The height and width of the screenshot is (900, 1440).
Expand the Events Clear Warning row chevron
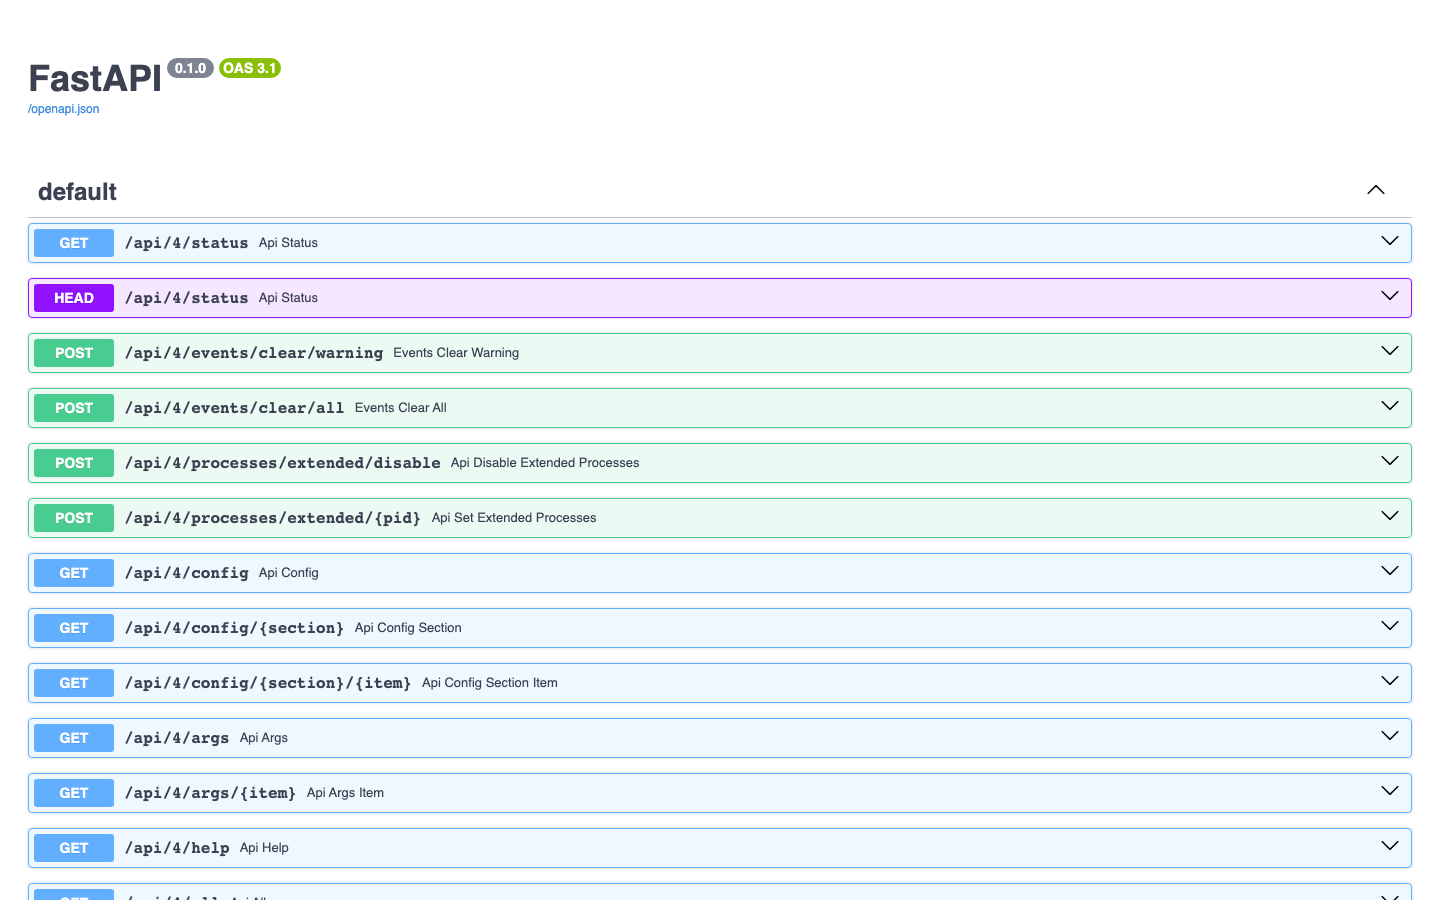pyautogui.click(x=1390, y=351)
